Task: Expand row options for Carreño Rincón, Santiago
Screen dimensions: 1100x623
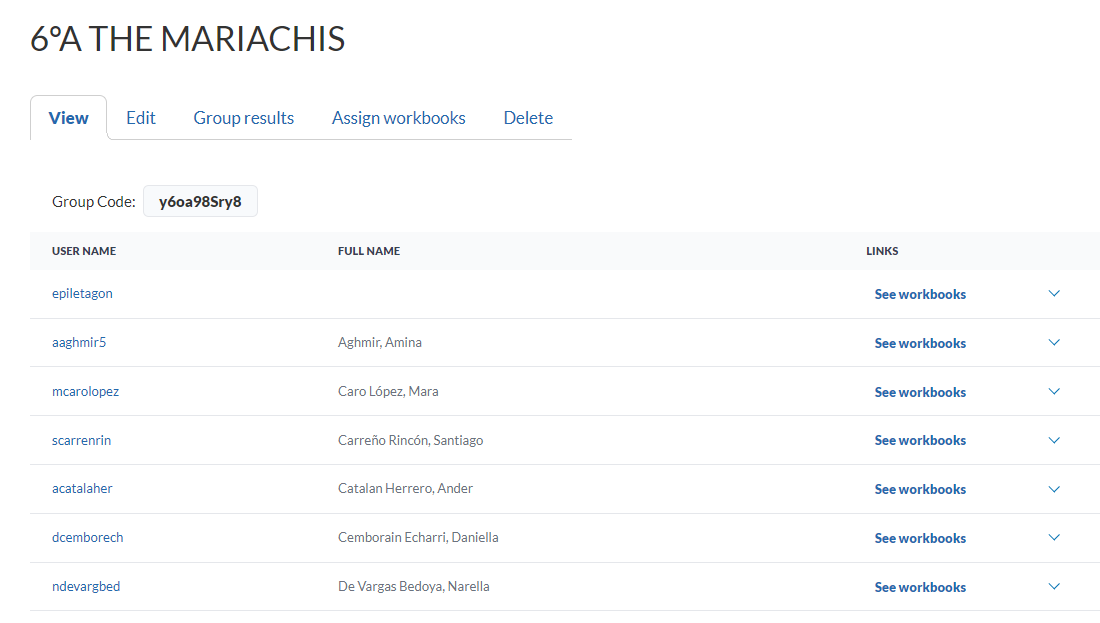Action: tap(1053, 440)
